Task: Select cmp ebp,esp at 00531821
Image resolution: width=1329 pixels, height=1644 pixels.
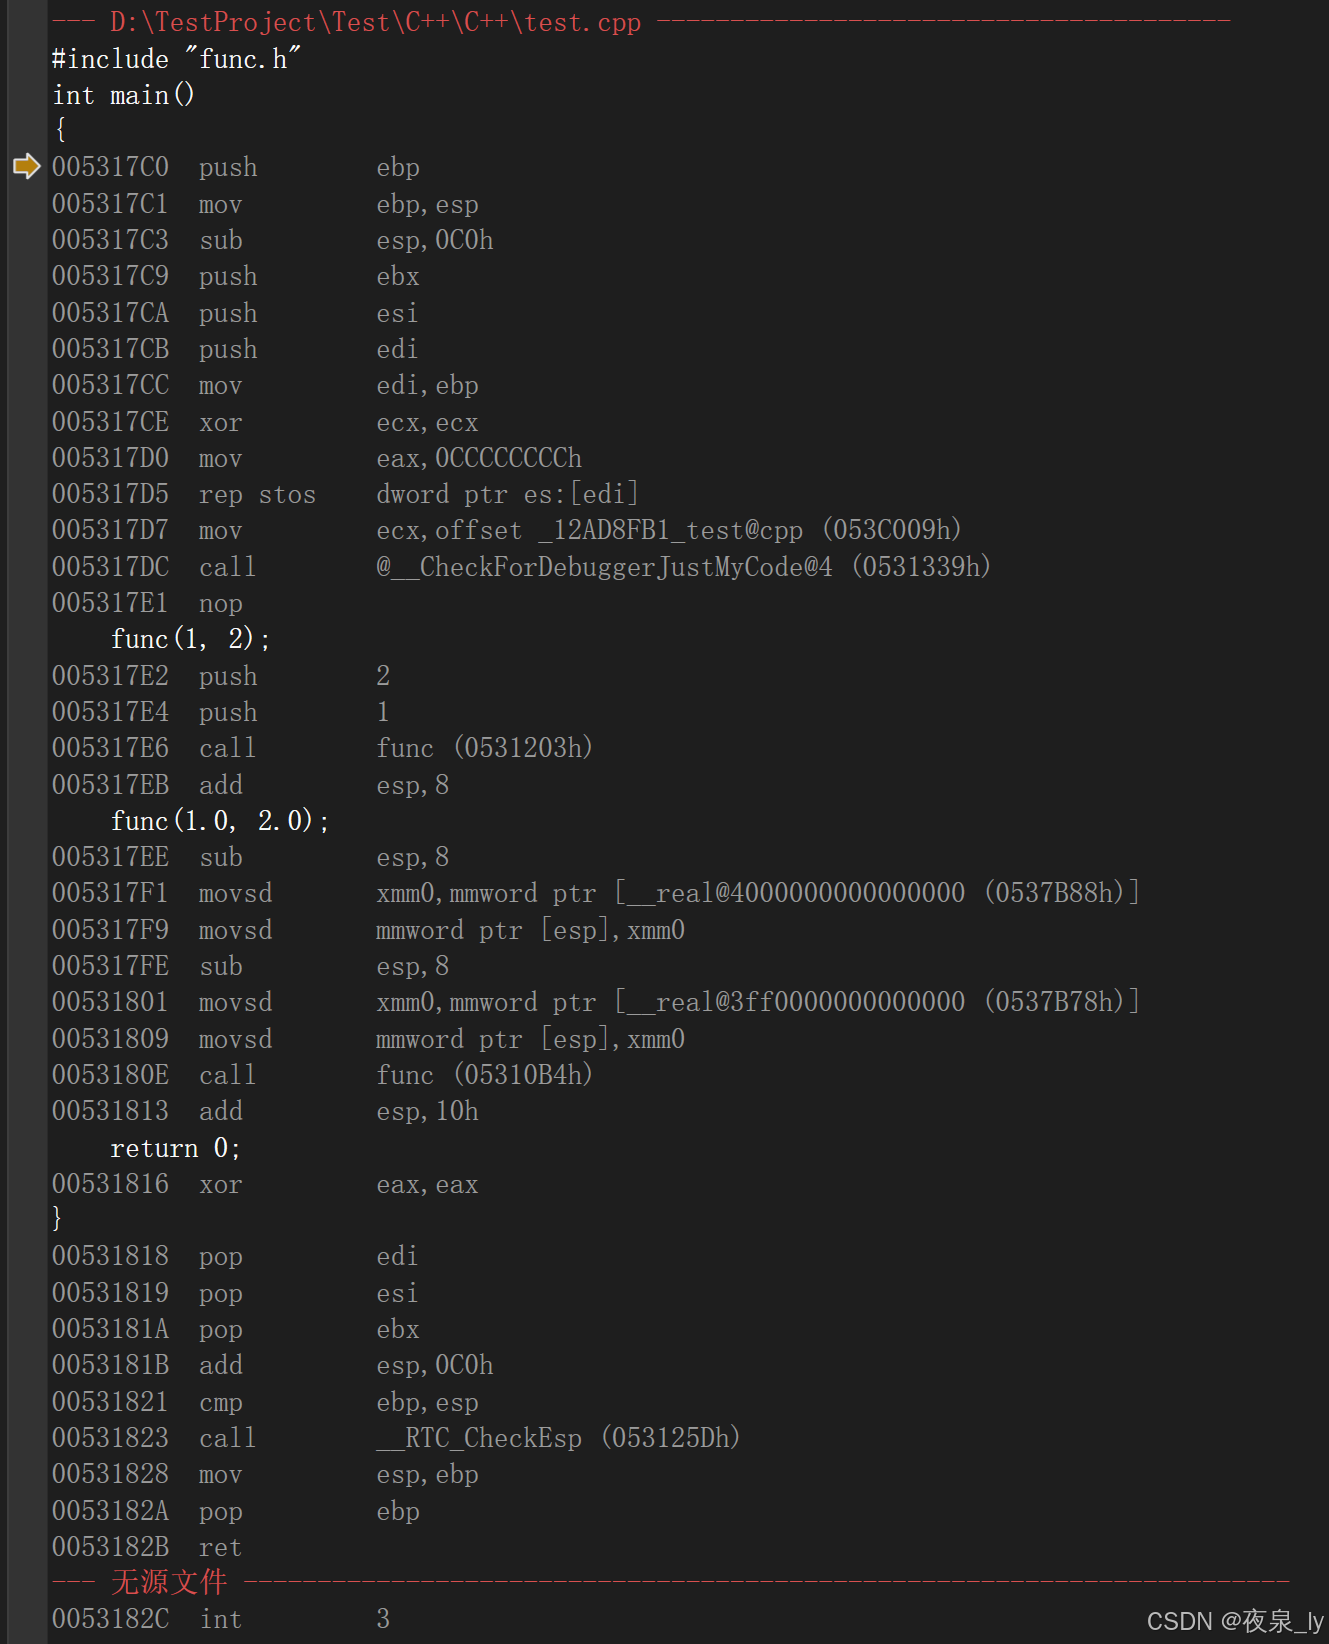Action: 265,1402
